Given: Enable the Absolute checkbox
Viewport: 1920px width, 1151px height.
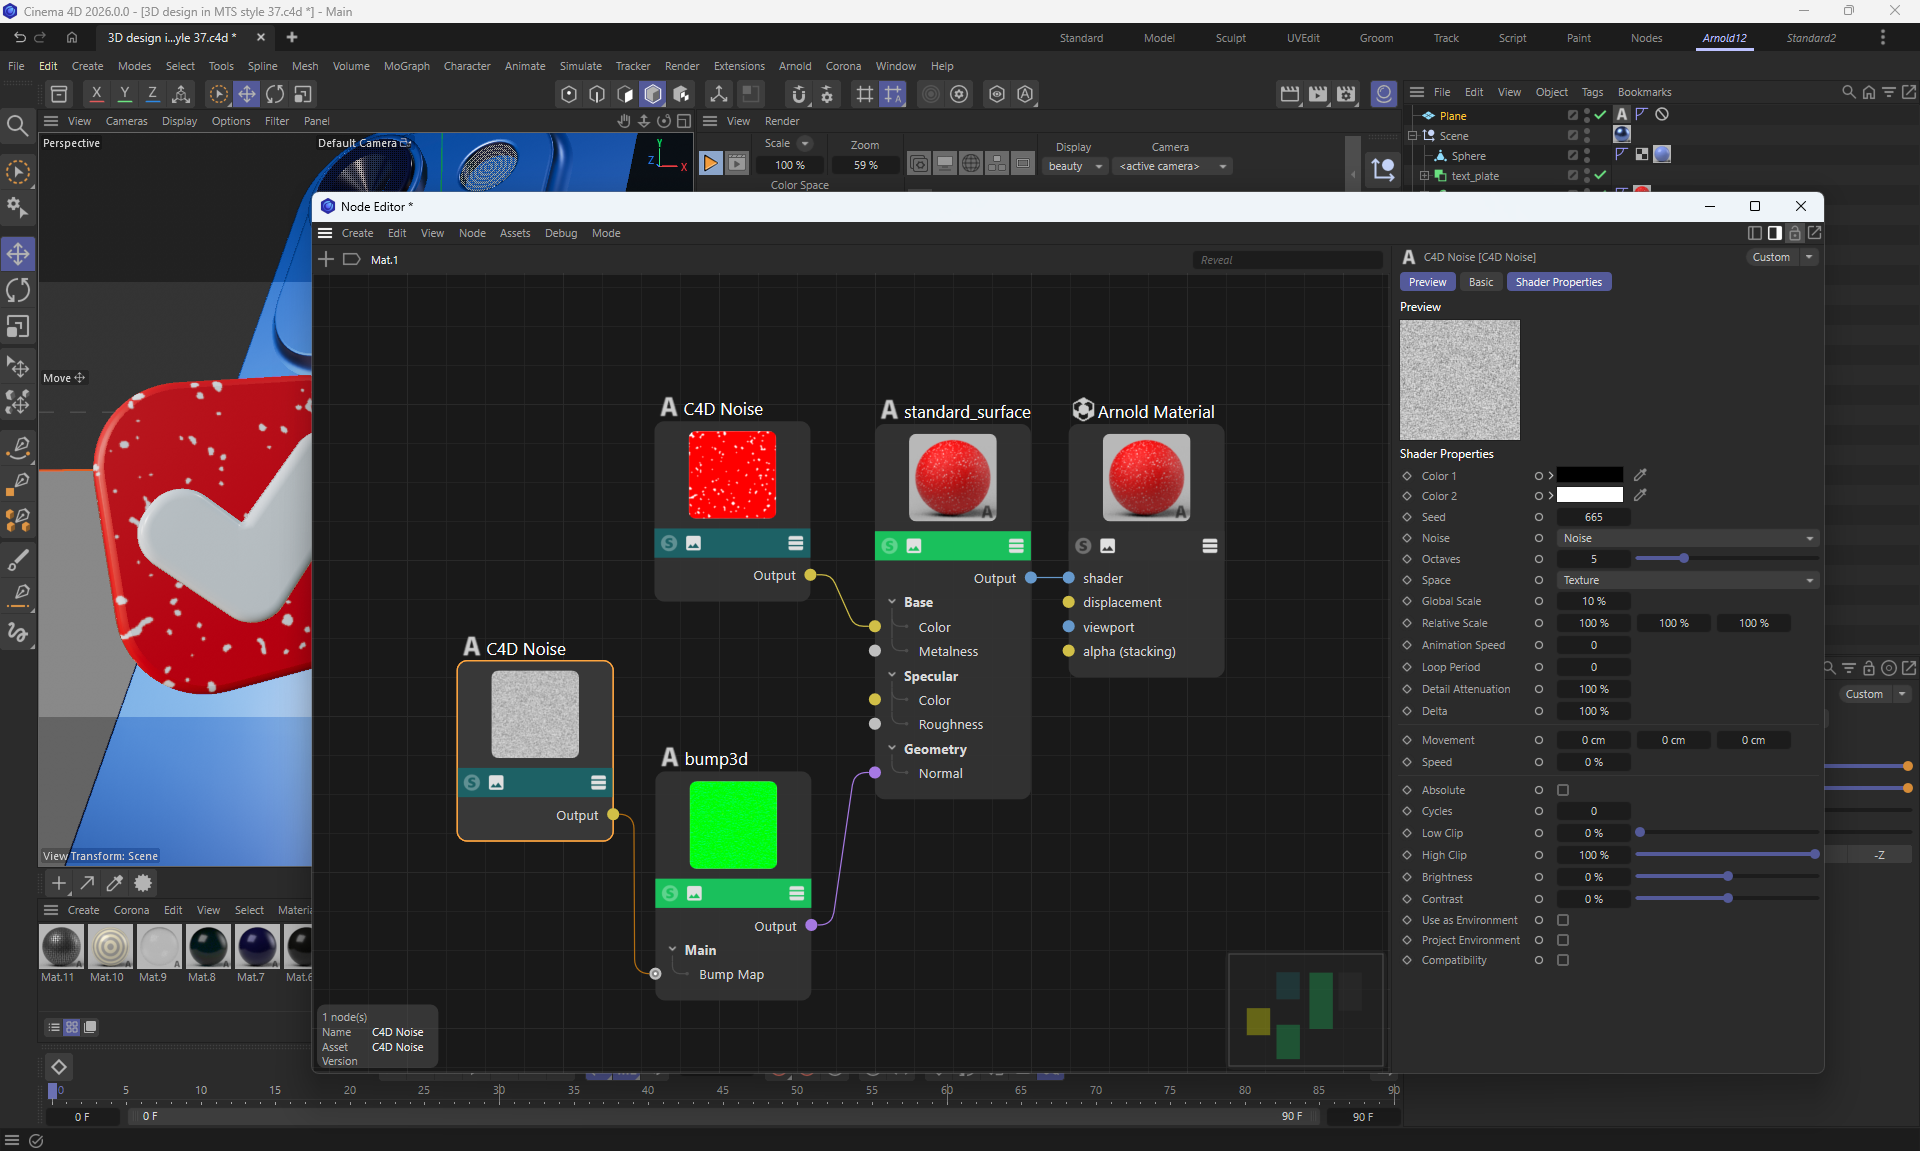Looking at the screenshot, I should (1563, 790).
